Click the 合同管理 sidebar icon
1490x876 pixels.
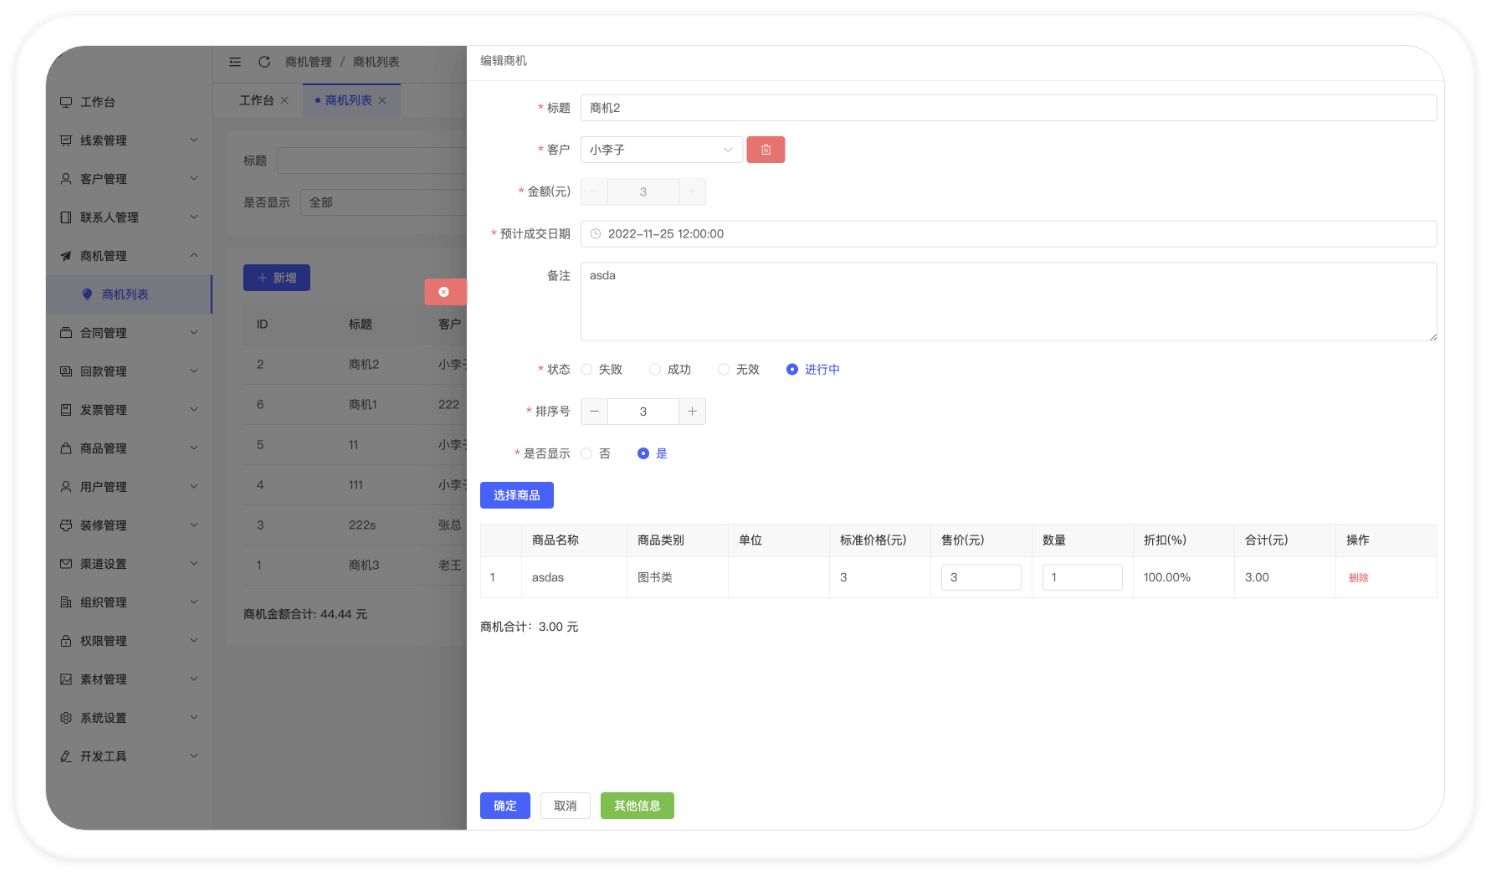pos(66,333)
